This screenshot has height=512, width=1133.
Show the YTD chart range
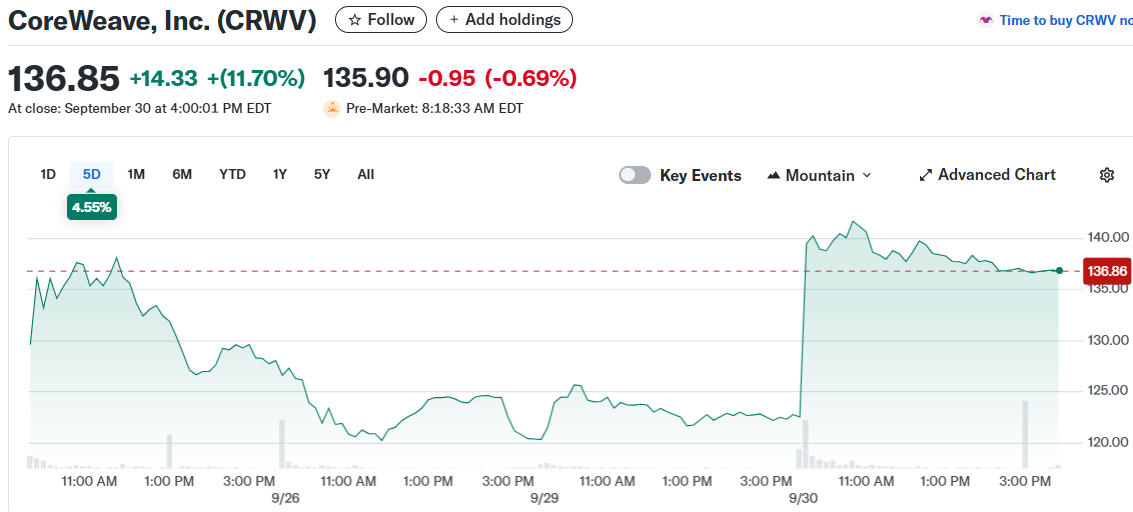pyautogui.click(x=232, y=174)
